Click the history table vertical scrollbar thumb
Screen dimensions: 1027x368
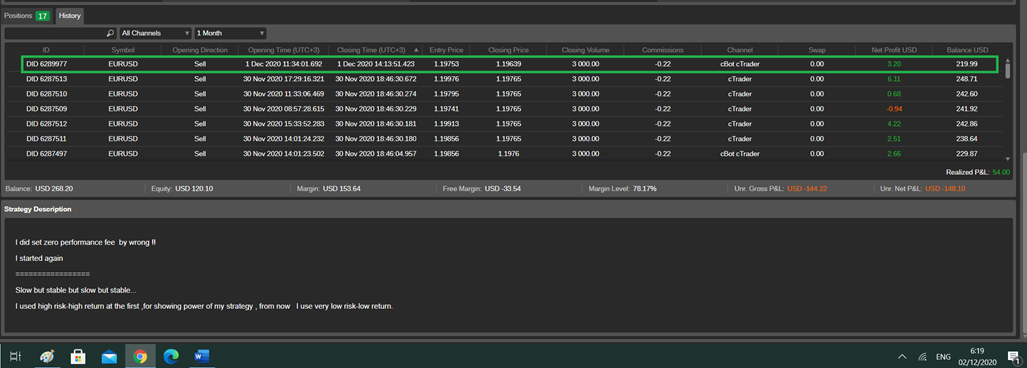(x=1007, y=70)
